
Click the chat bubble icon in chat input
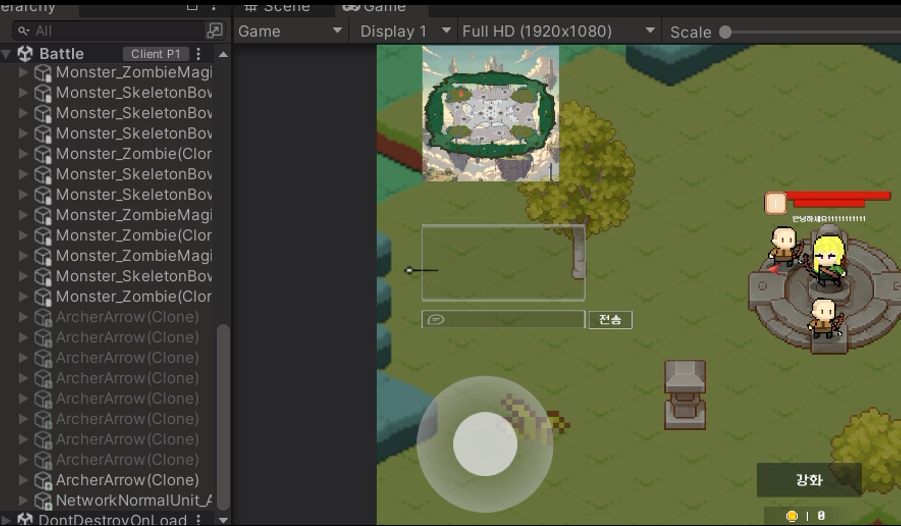tap(436, 320)
